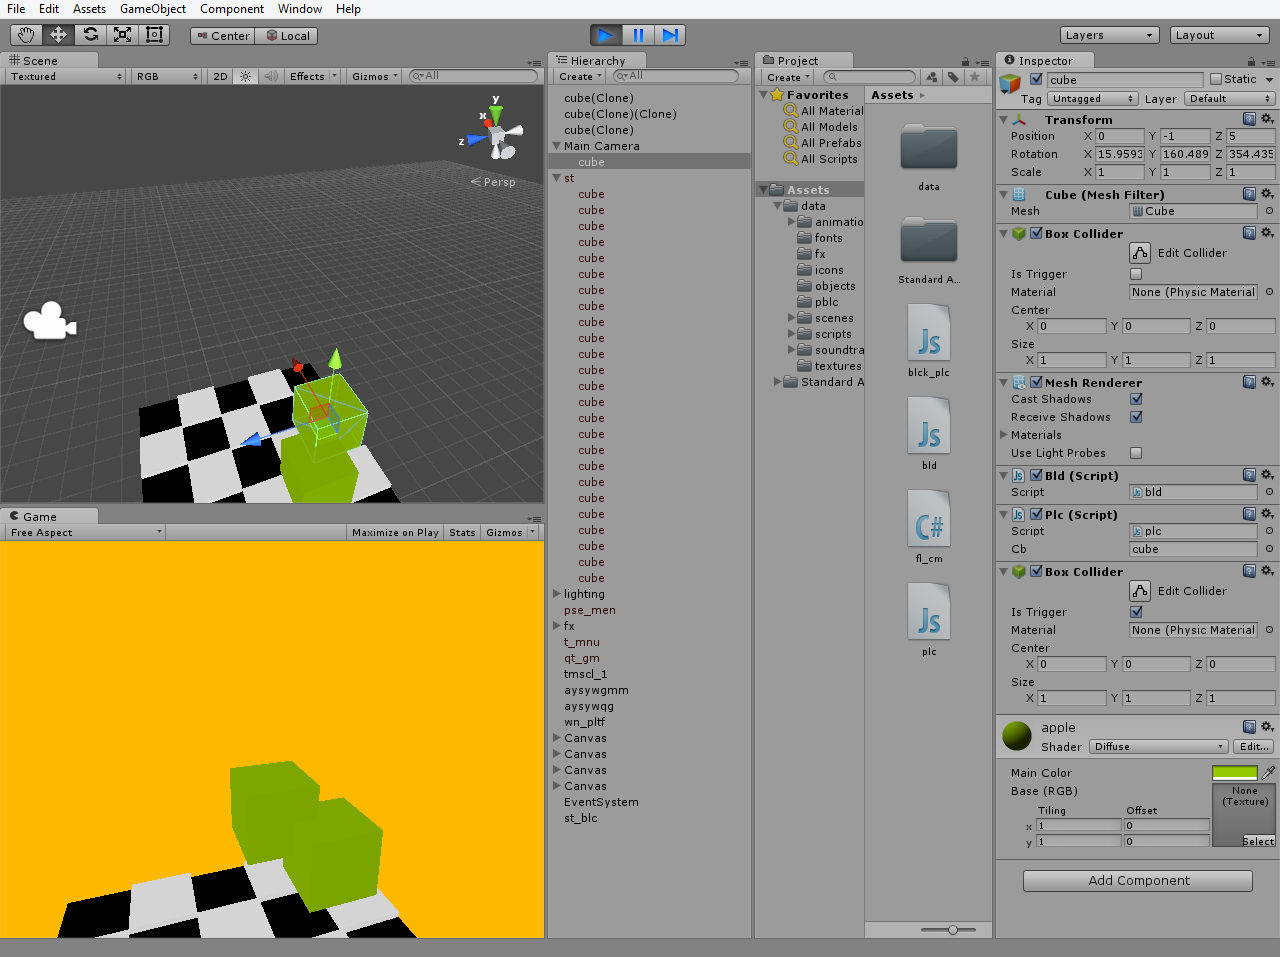The height and width of the screenshot is (957, 1280).
Task: Toggle the Static checkbox
Action: tap(1216, 80)
